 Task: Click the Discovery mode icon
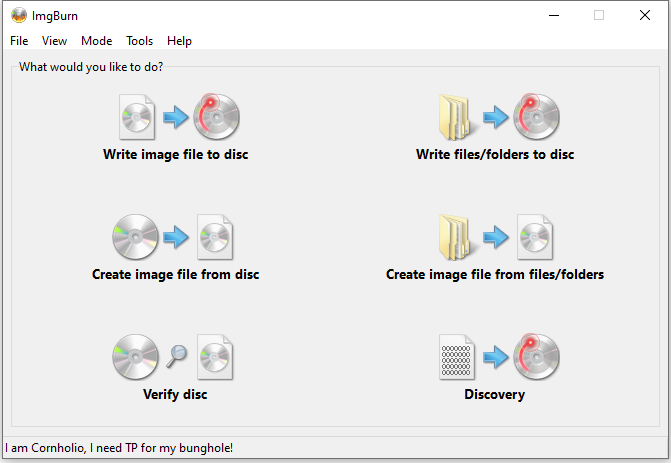click(x=495, y=357)
